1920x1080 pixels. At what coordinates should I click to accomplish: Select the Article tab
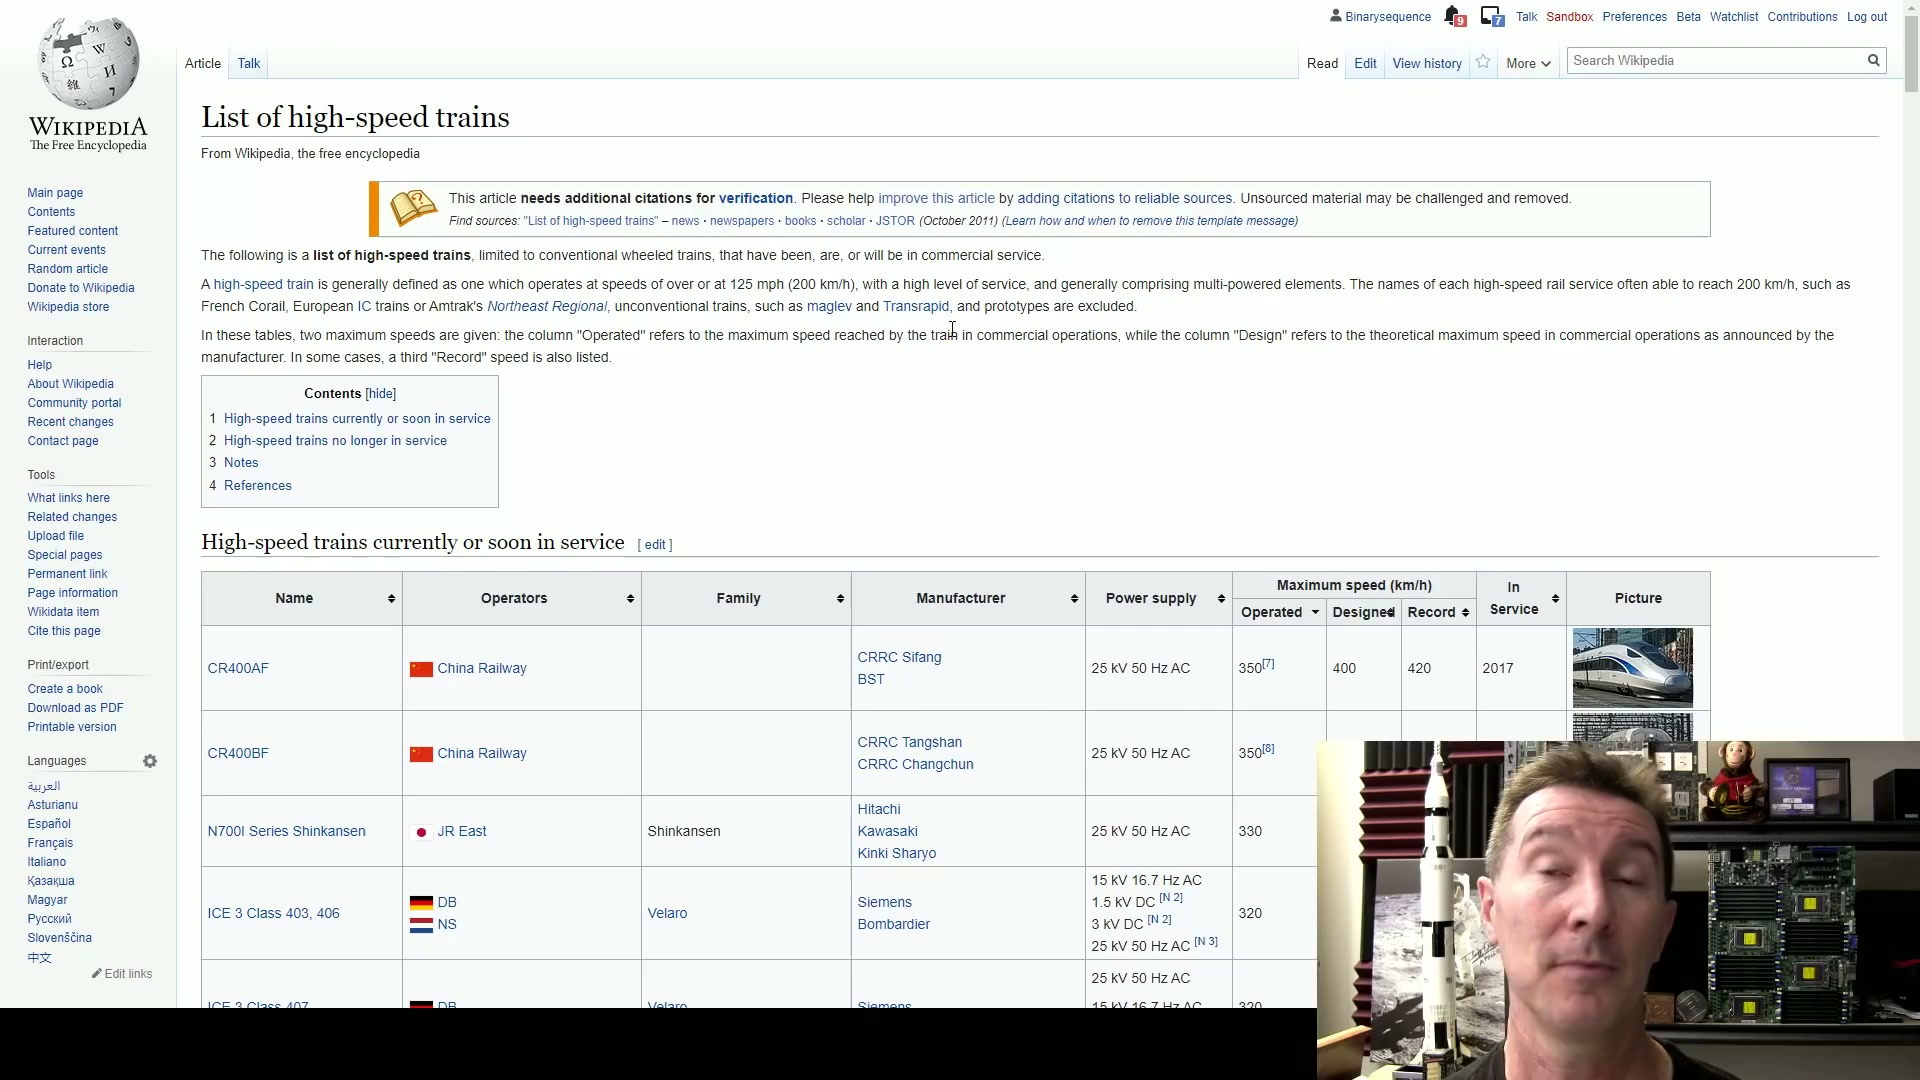(x=203, y=63)
